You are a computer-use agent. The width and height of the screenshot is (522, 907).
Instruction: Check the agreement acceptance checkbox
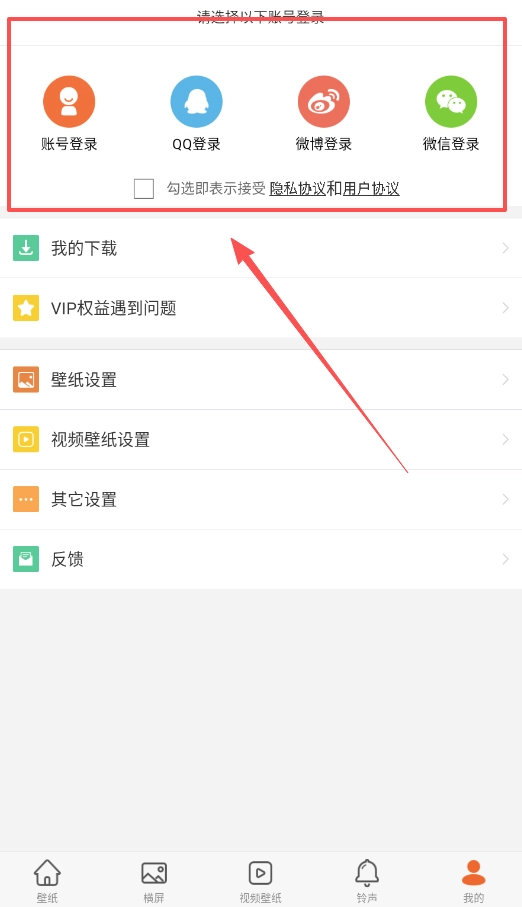click(x=144, y=189)
